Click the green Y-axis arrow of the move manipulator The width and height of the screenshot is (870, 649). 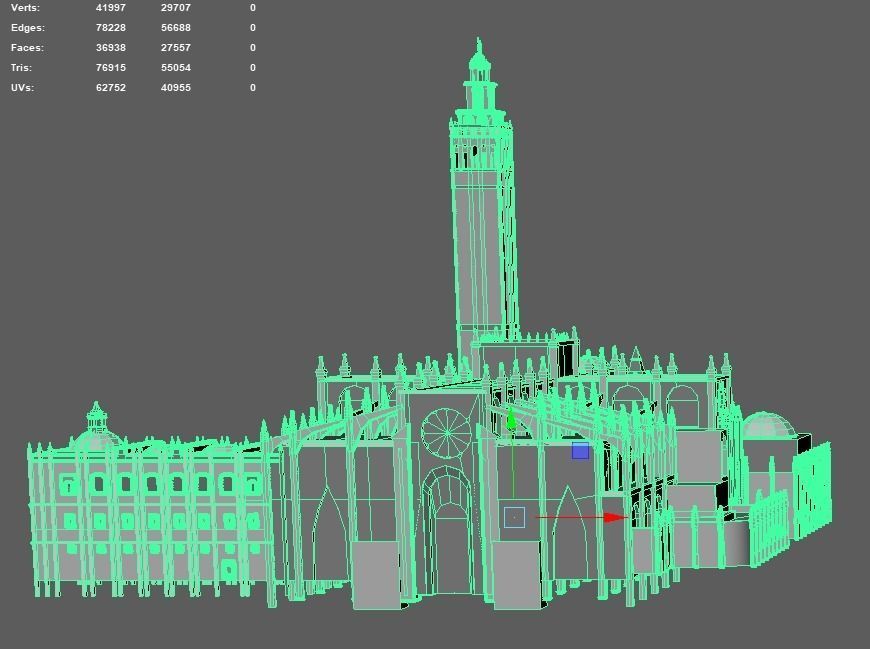coord(511,421)
